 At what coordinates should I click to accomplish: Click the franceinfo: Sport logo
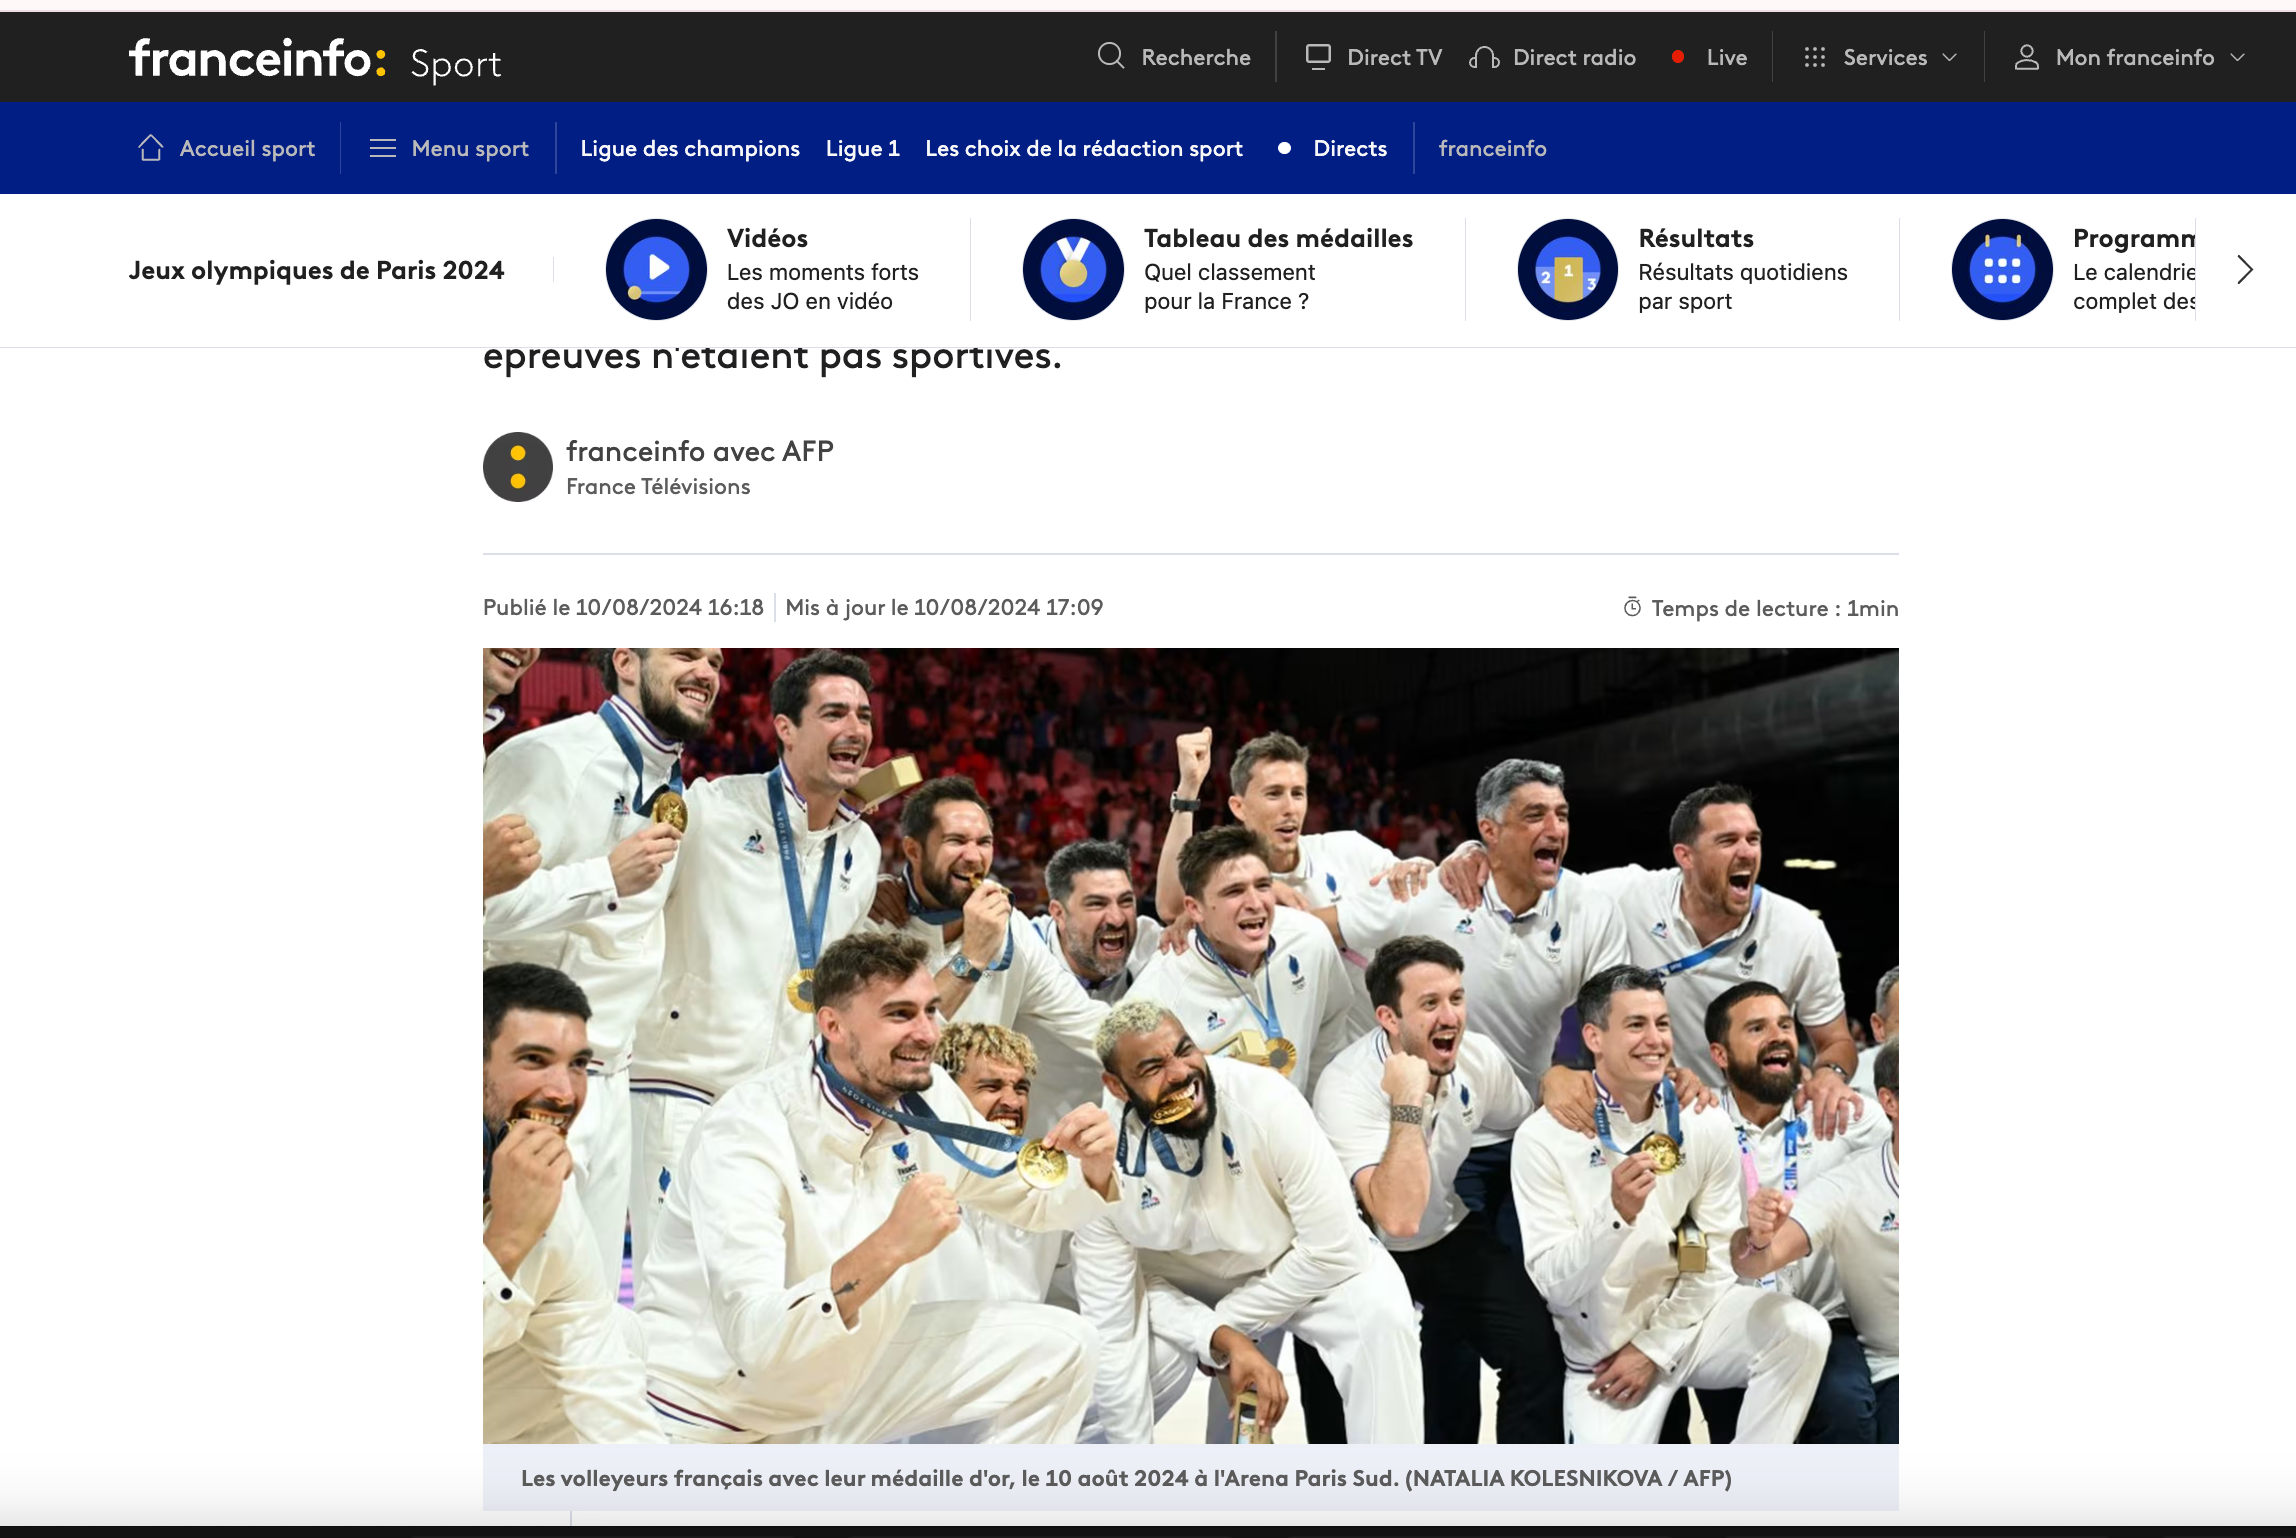pyautogui.click(x=315, y=59)
